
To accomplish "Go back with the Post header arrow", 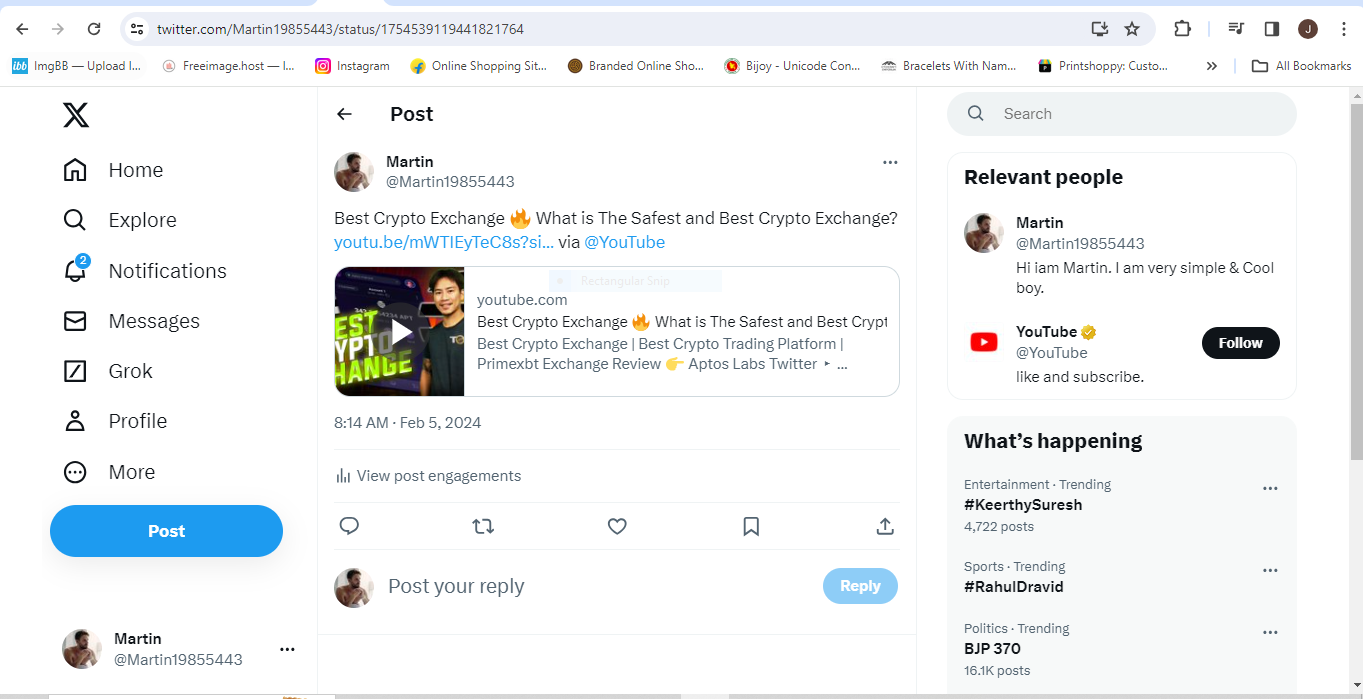I will click(344, 114).
